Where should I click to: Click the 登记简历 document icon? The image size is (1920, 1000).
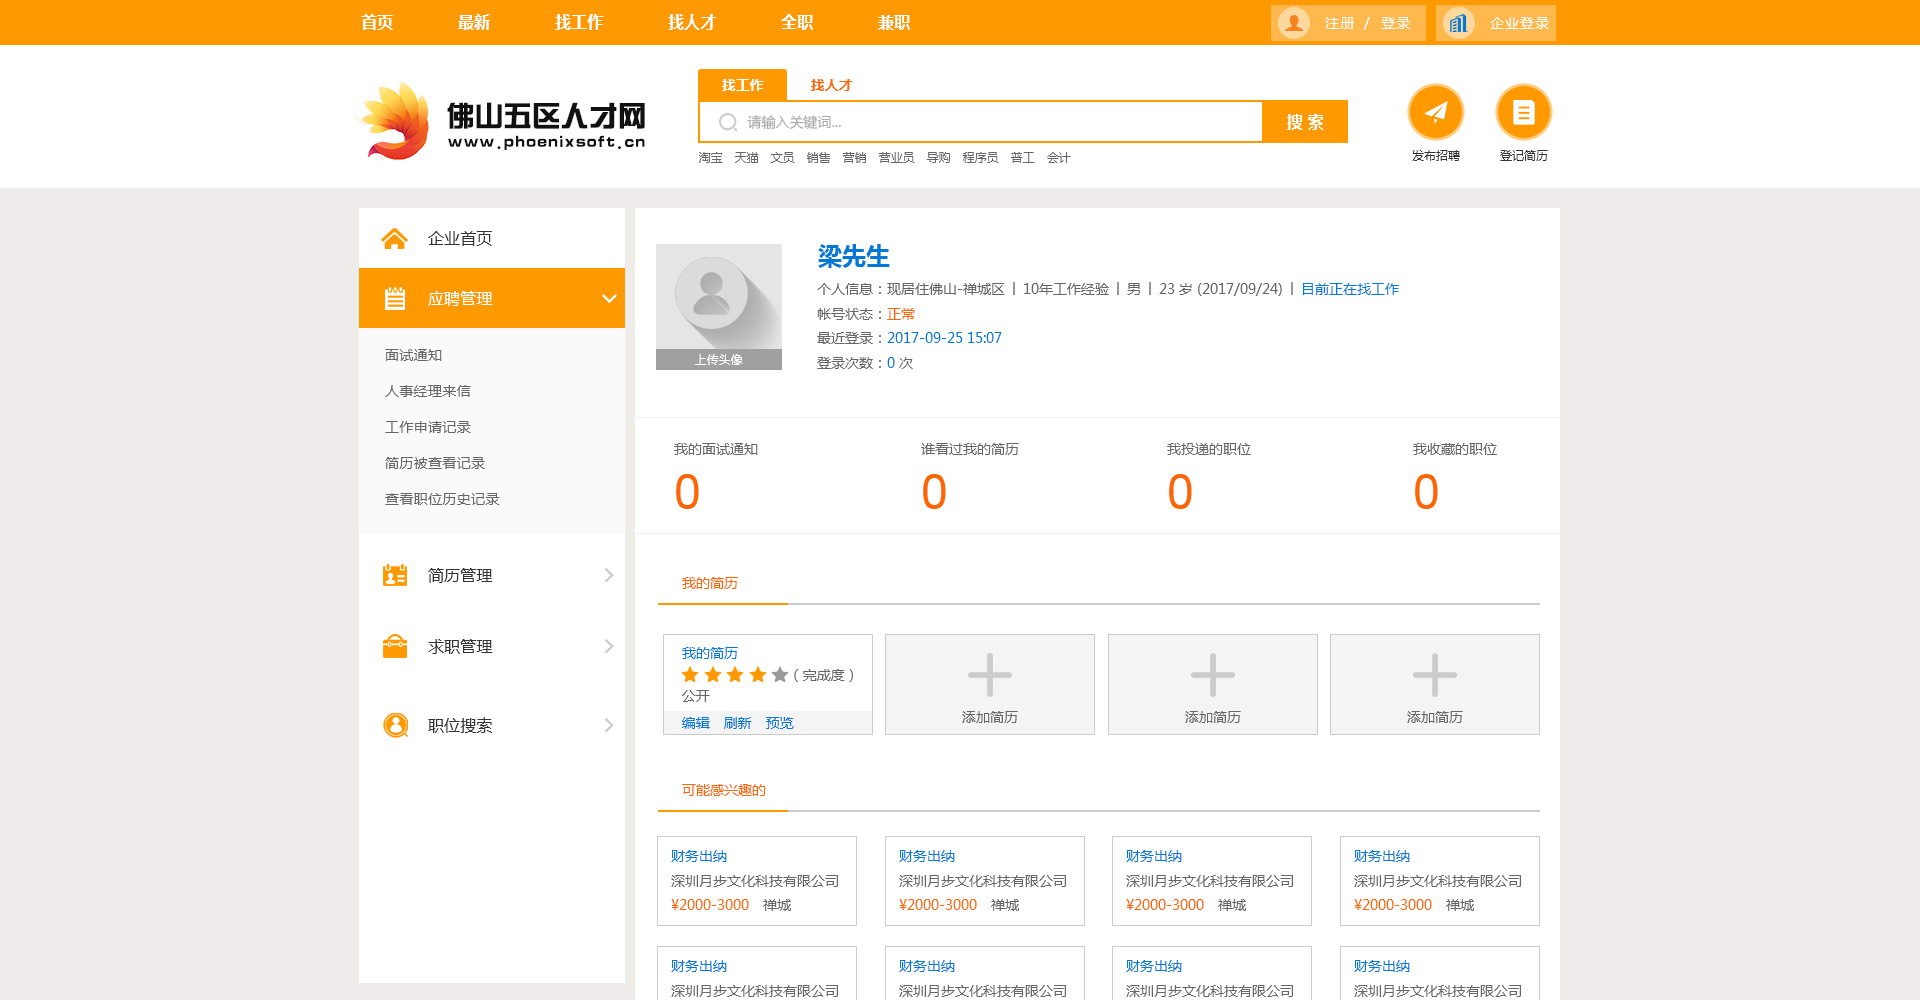pos(1523,112)
